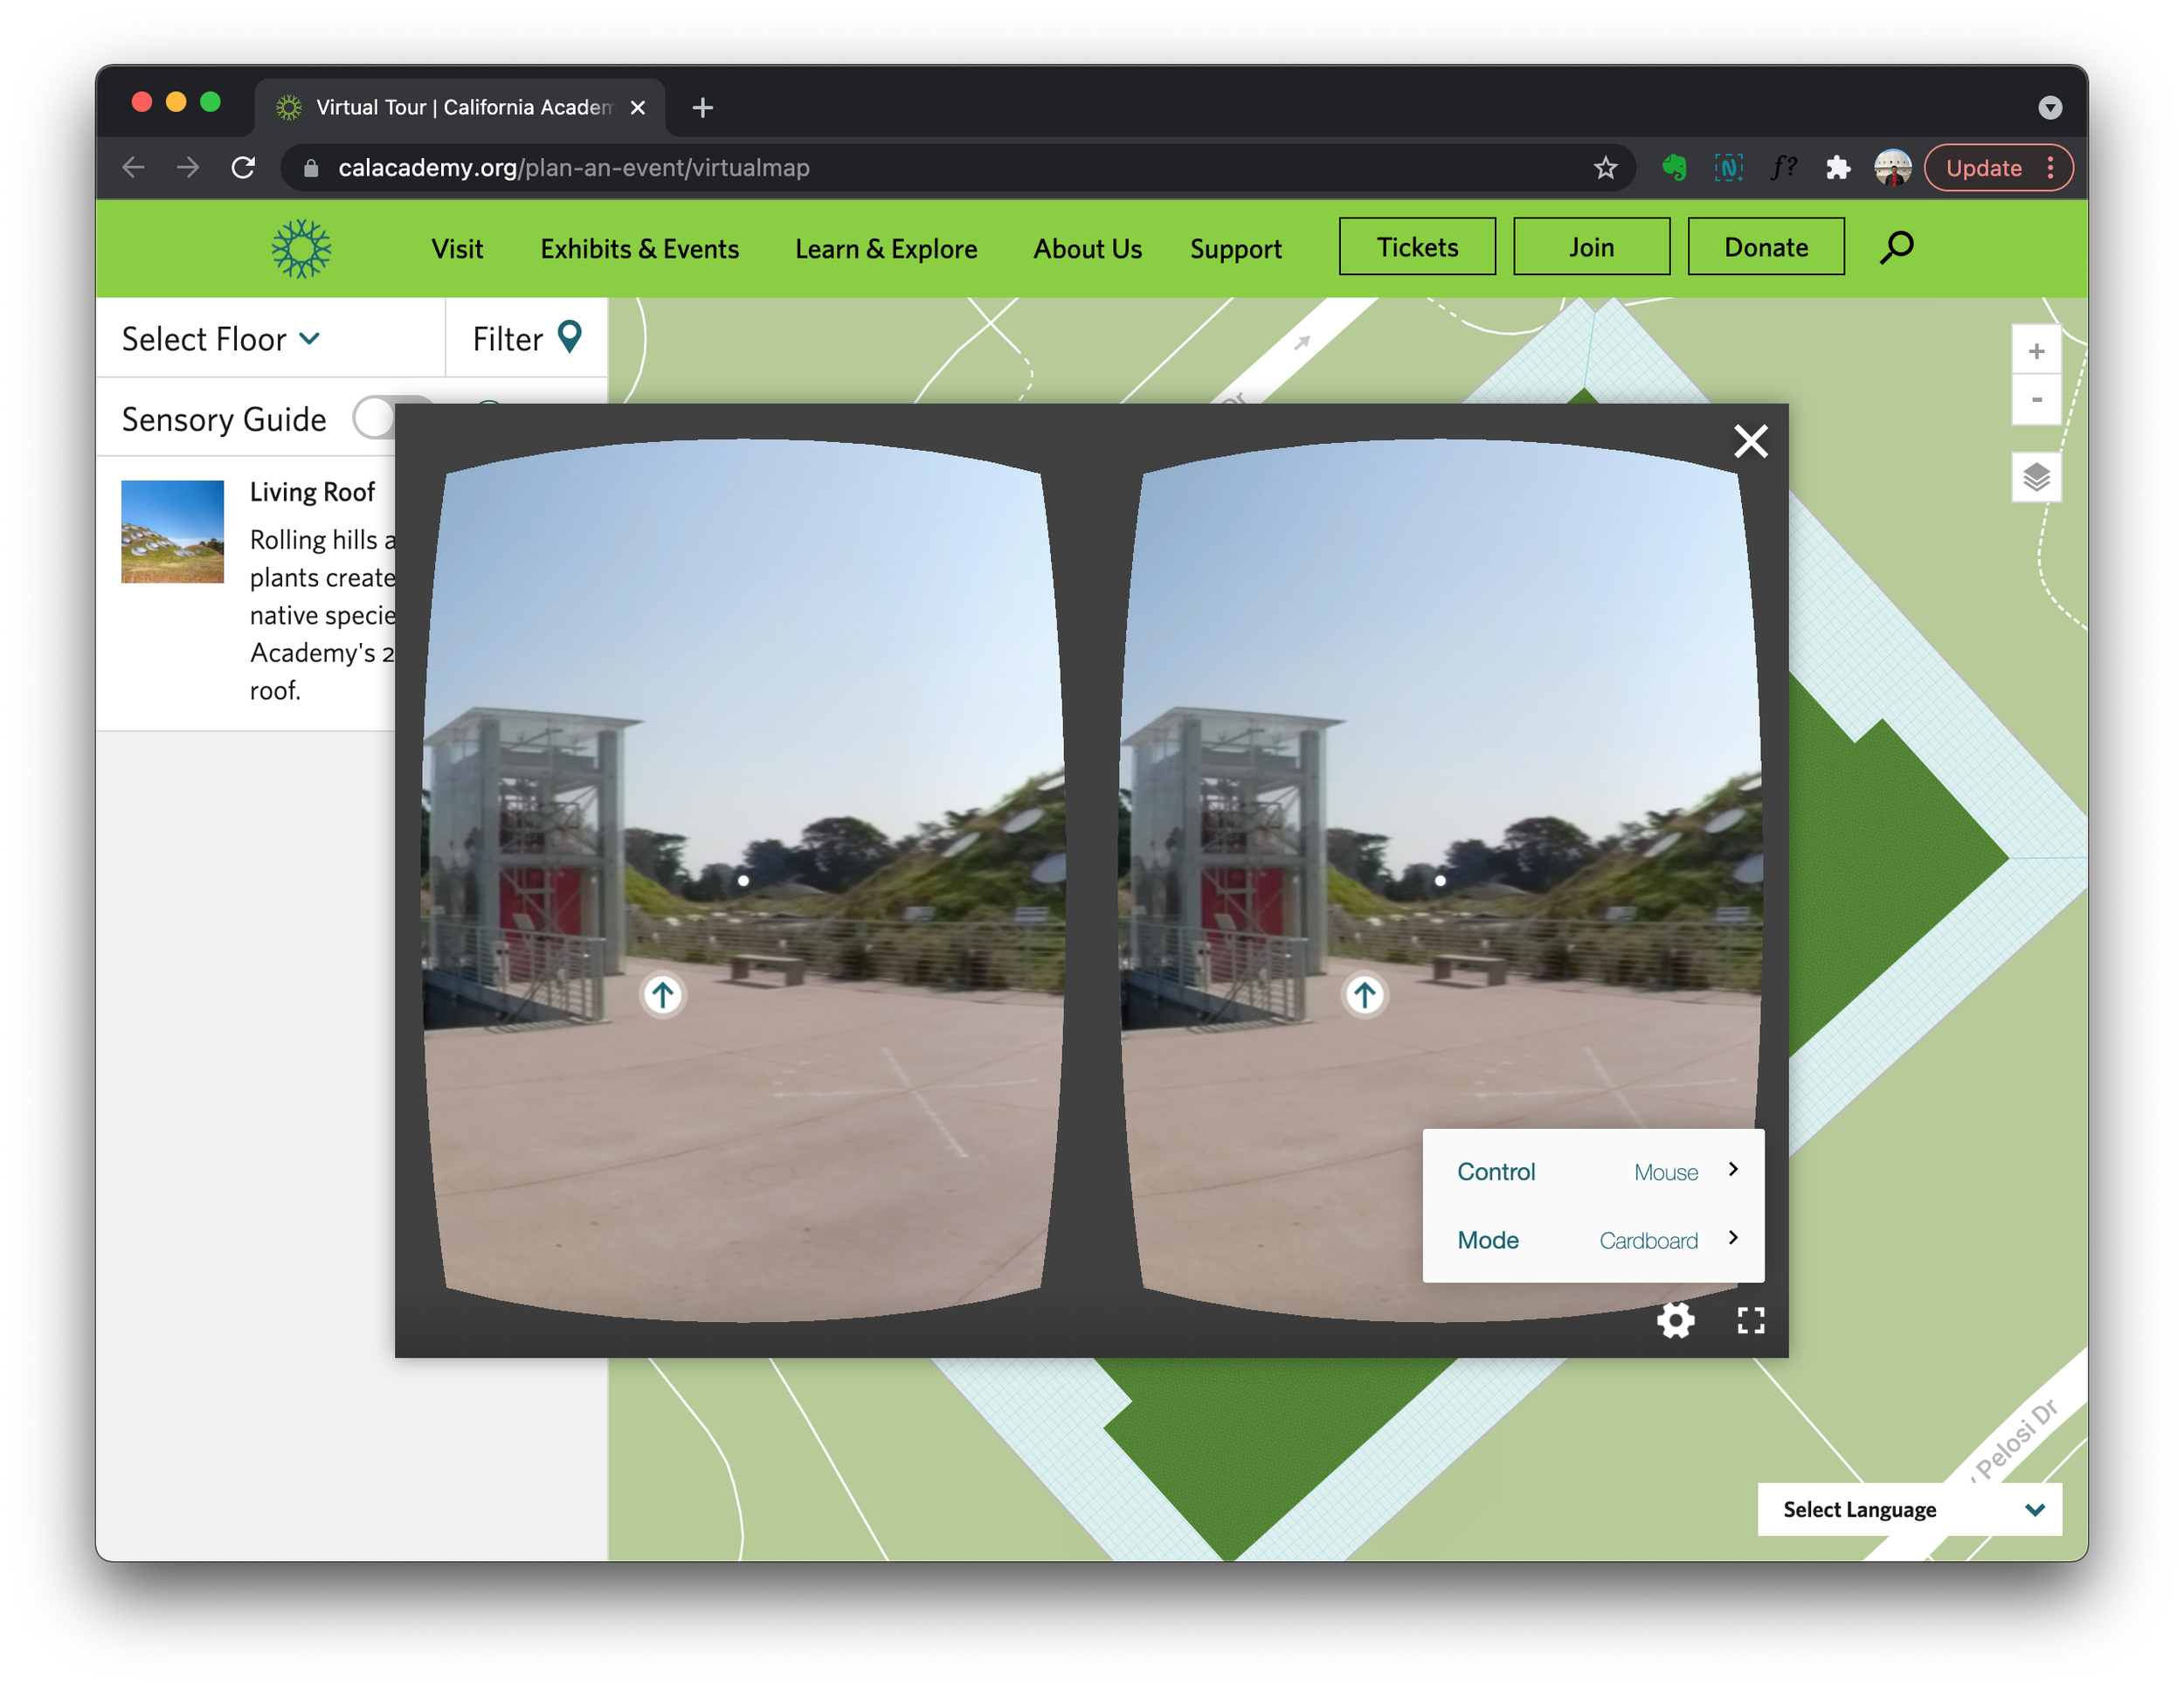This screenshot has height=1688, width=2184.
Task: Zoom in on the map
Action: point(2036,351)
